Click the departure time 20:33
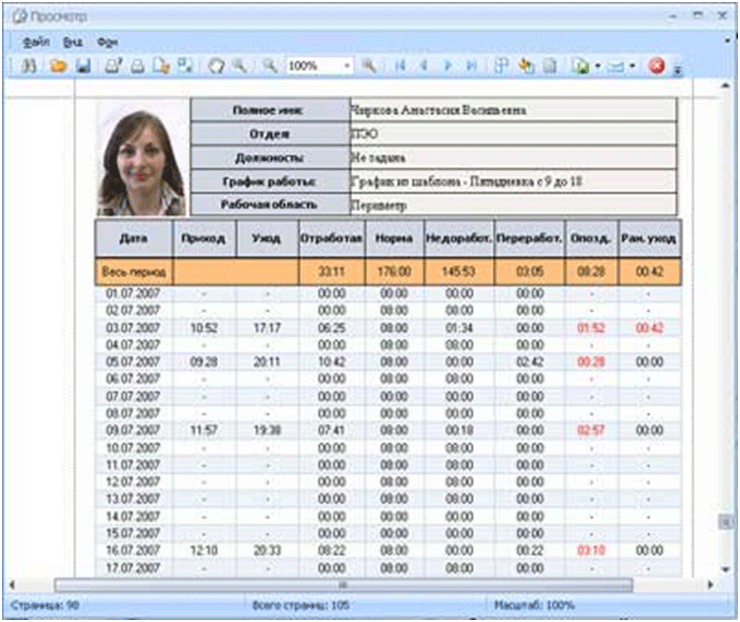 [x=267, y=550]
